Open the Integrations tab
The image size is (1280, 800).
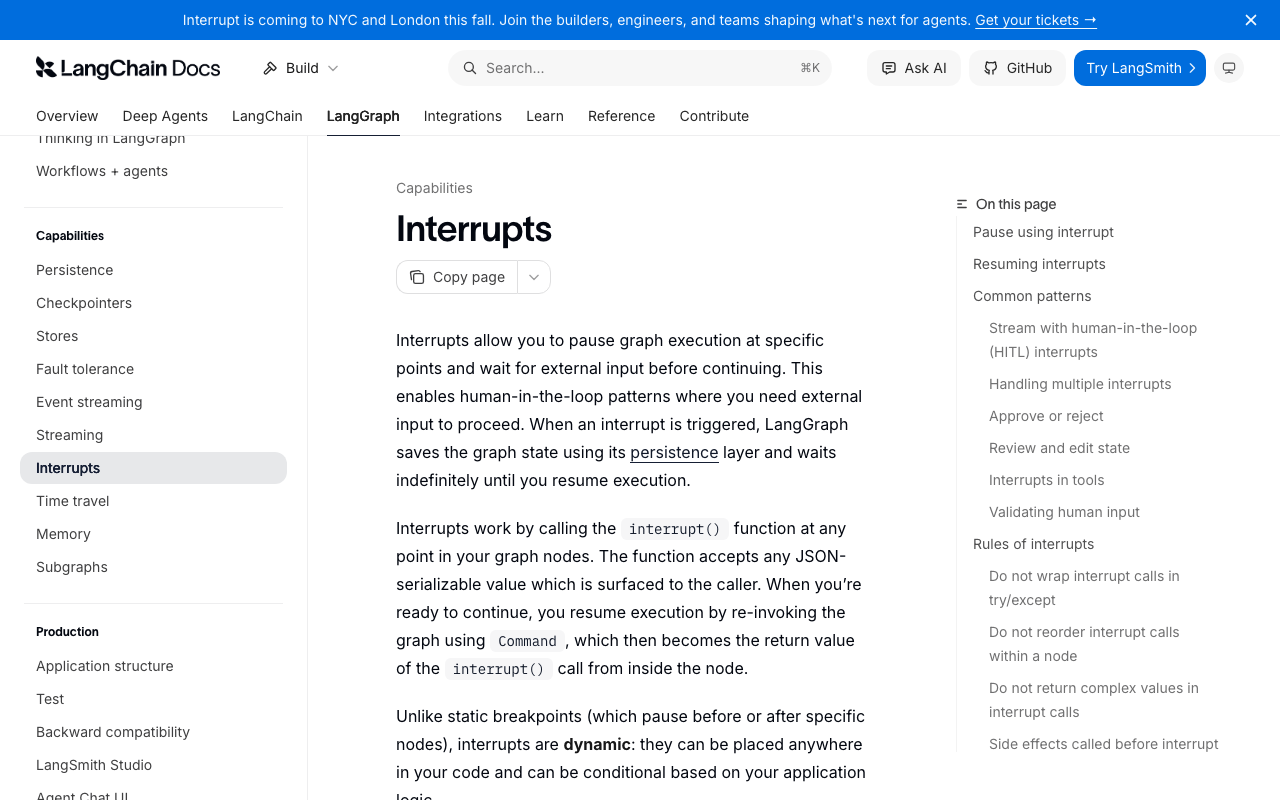click(463, 116)
